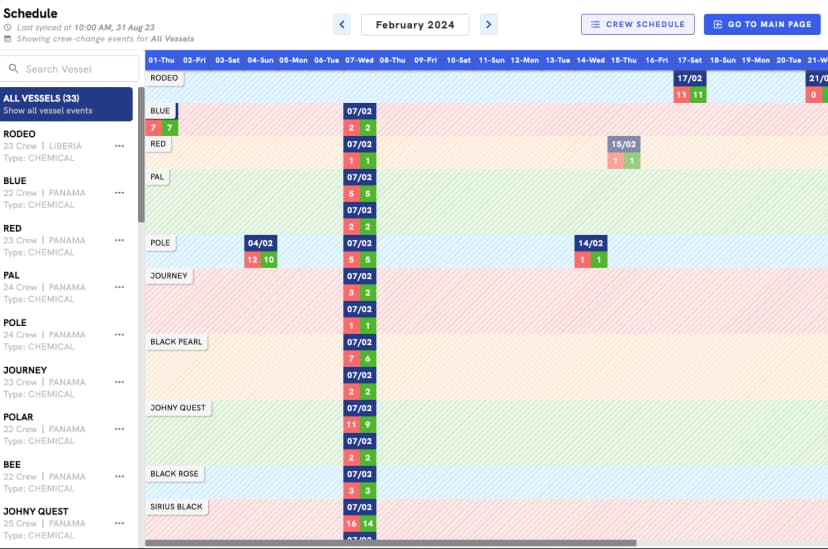Go to previous month with left arrow

pyautogui.click(x=342, y=24)
